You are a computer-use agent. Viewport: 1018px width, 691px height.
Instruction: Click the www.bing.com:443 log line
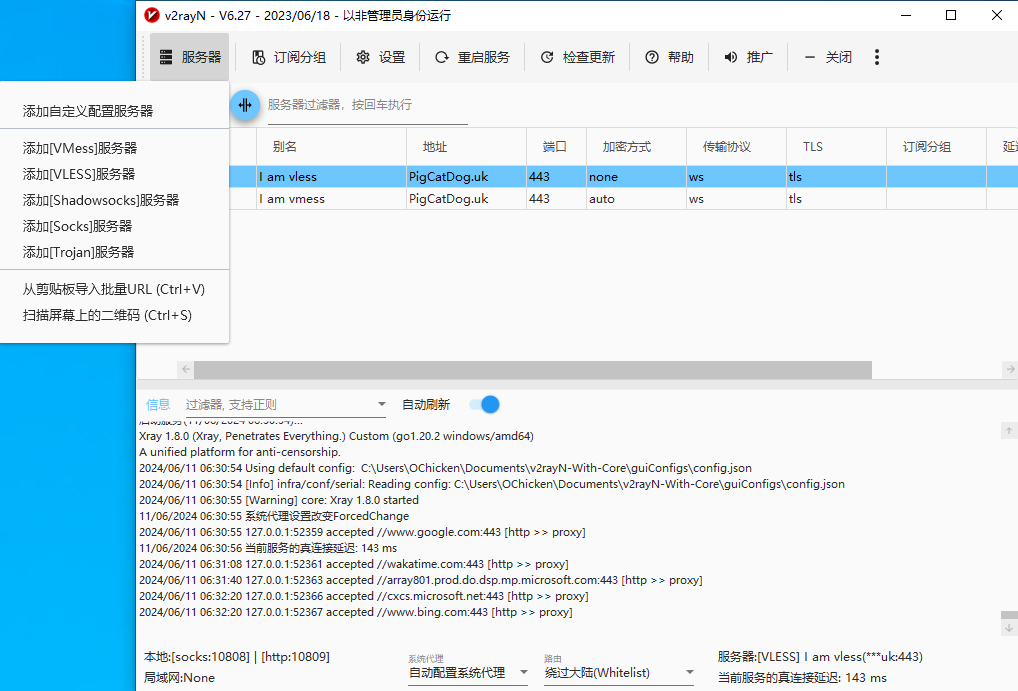tap(356, 612)
